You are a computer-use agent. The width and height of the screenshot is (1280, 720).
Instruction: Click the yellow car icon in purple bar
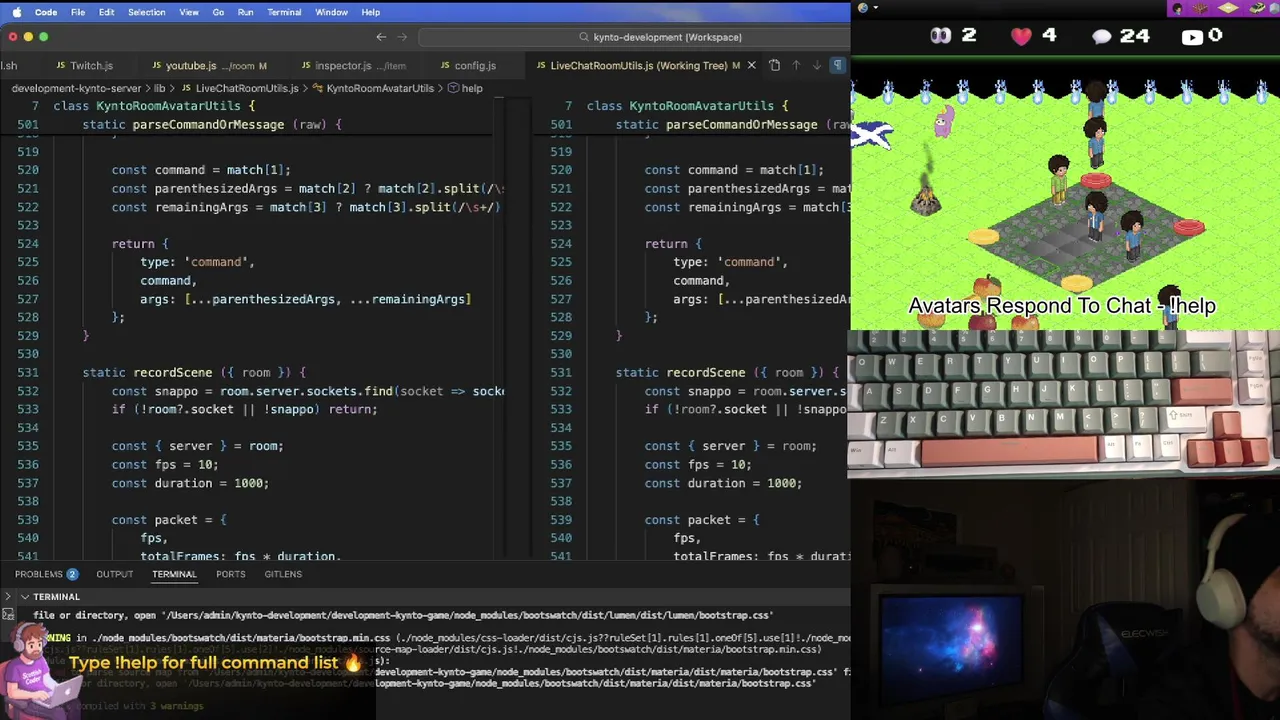(1258, 8)
